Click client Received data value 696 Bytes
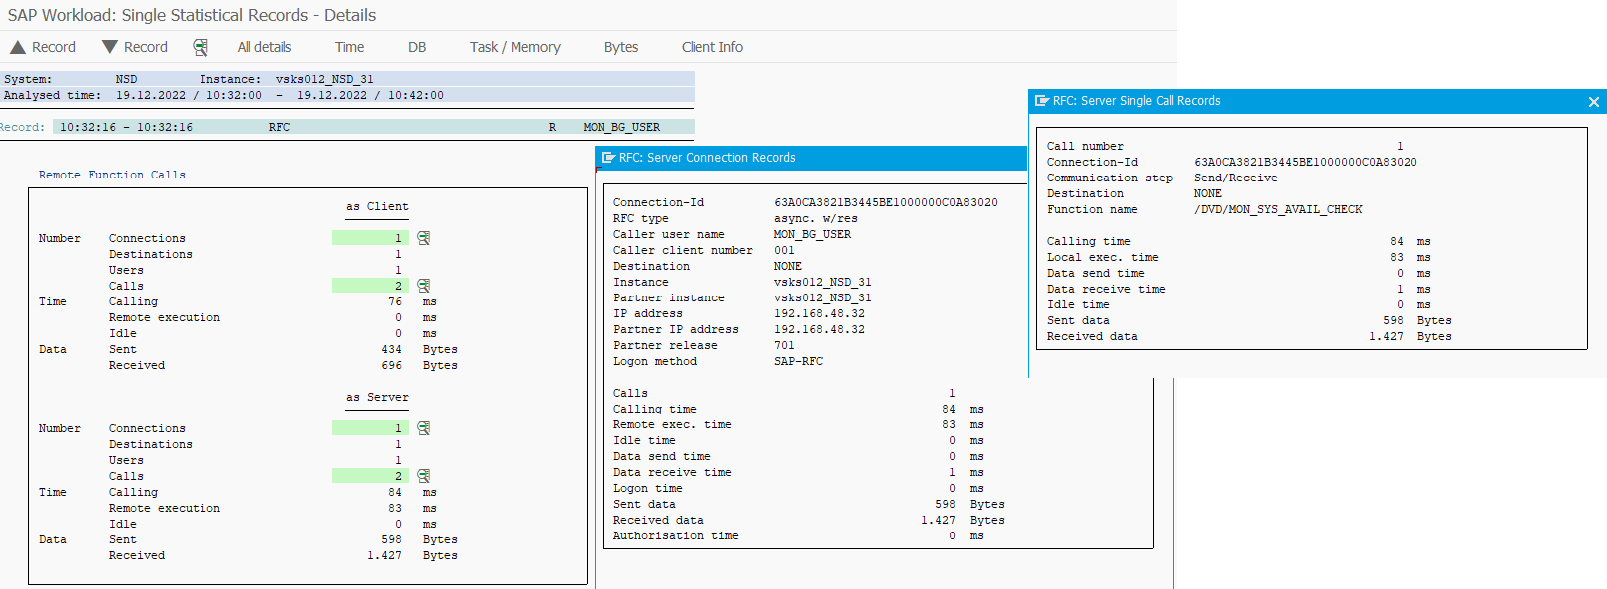 pyautogui.click(x=419, y=365)
